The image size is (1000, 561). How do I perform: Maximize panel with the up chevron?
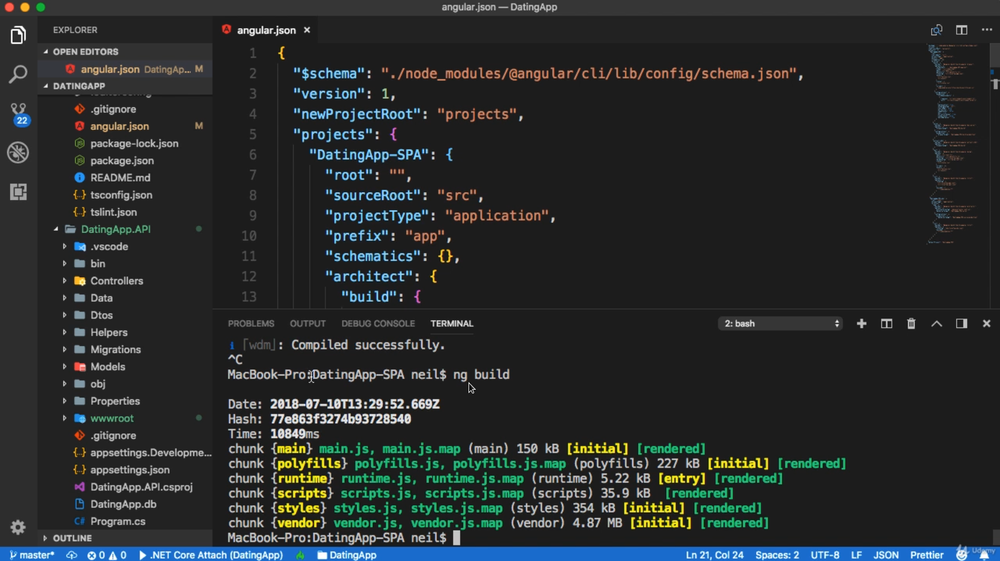coord(936,324)
